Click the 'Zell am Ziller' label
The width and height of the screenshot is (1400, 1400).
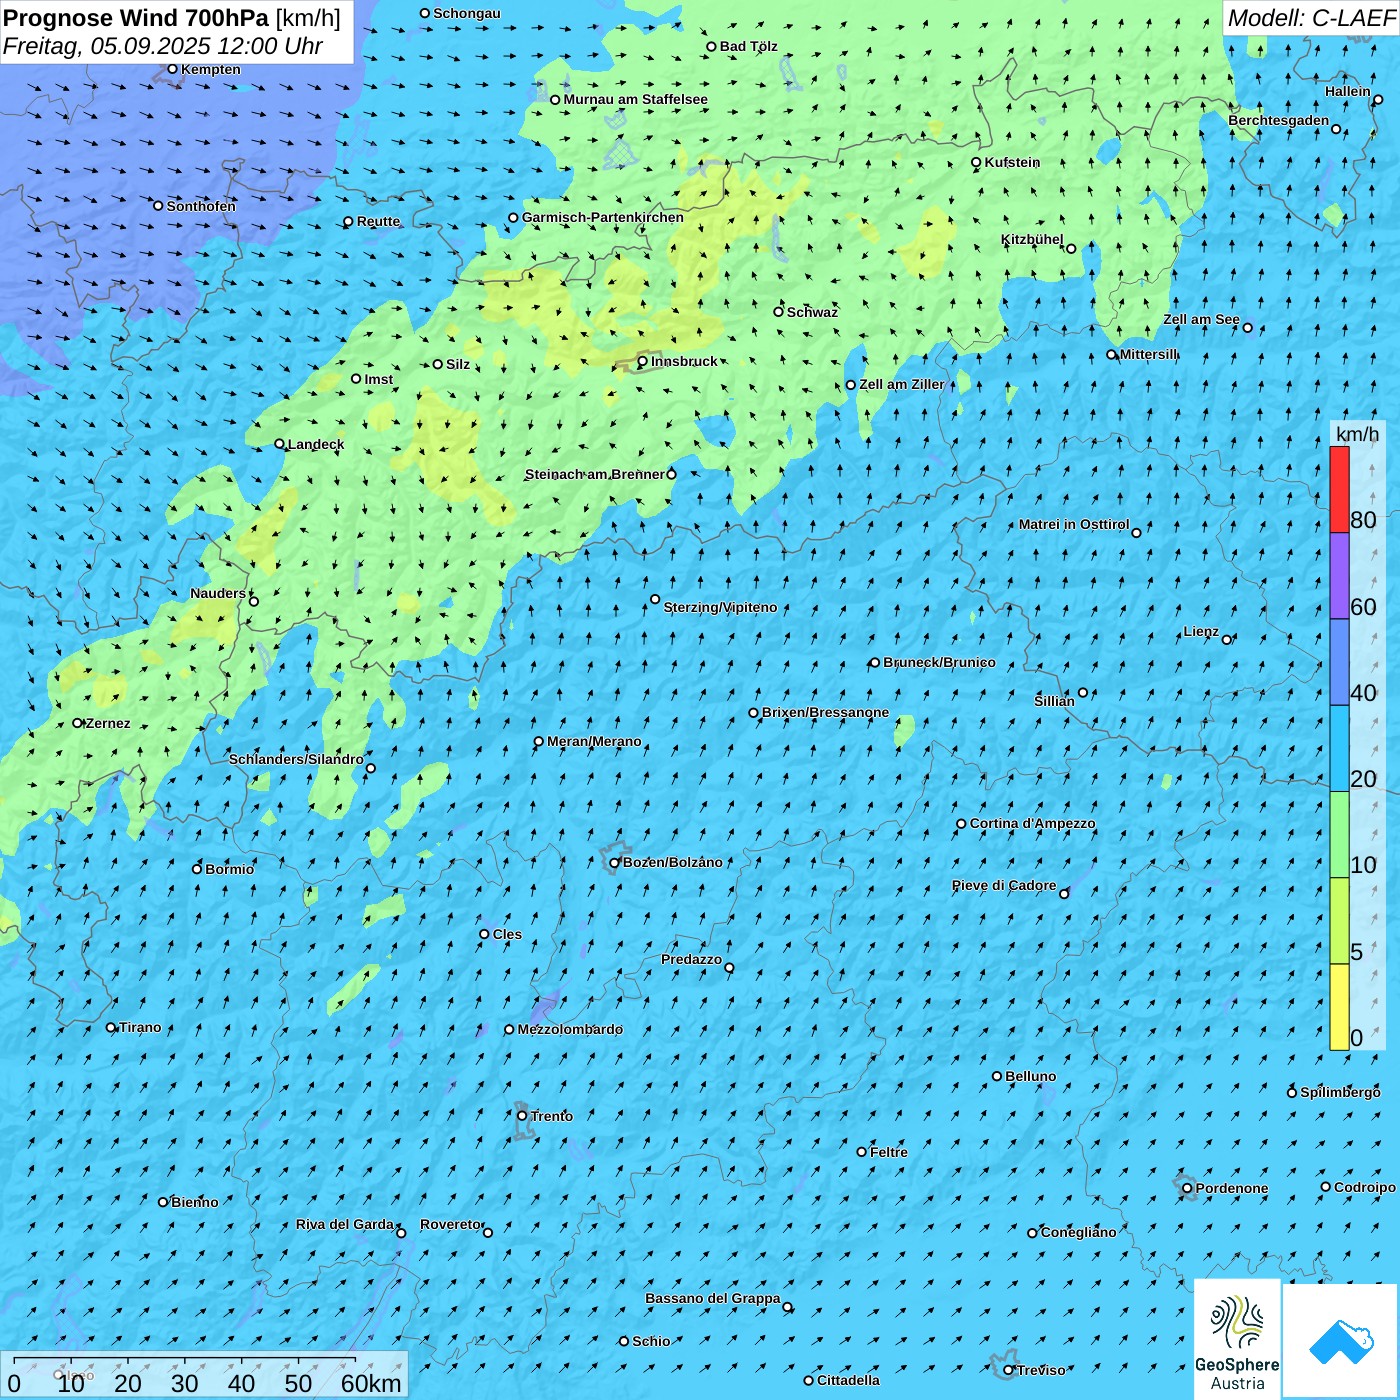click(902, 384)
